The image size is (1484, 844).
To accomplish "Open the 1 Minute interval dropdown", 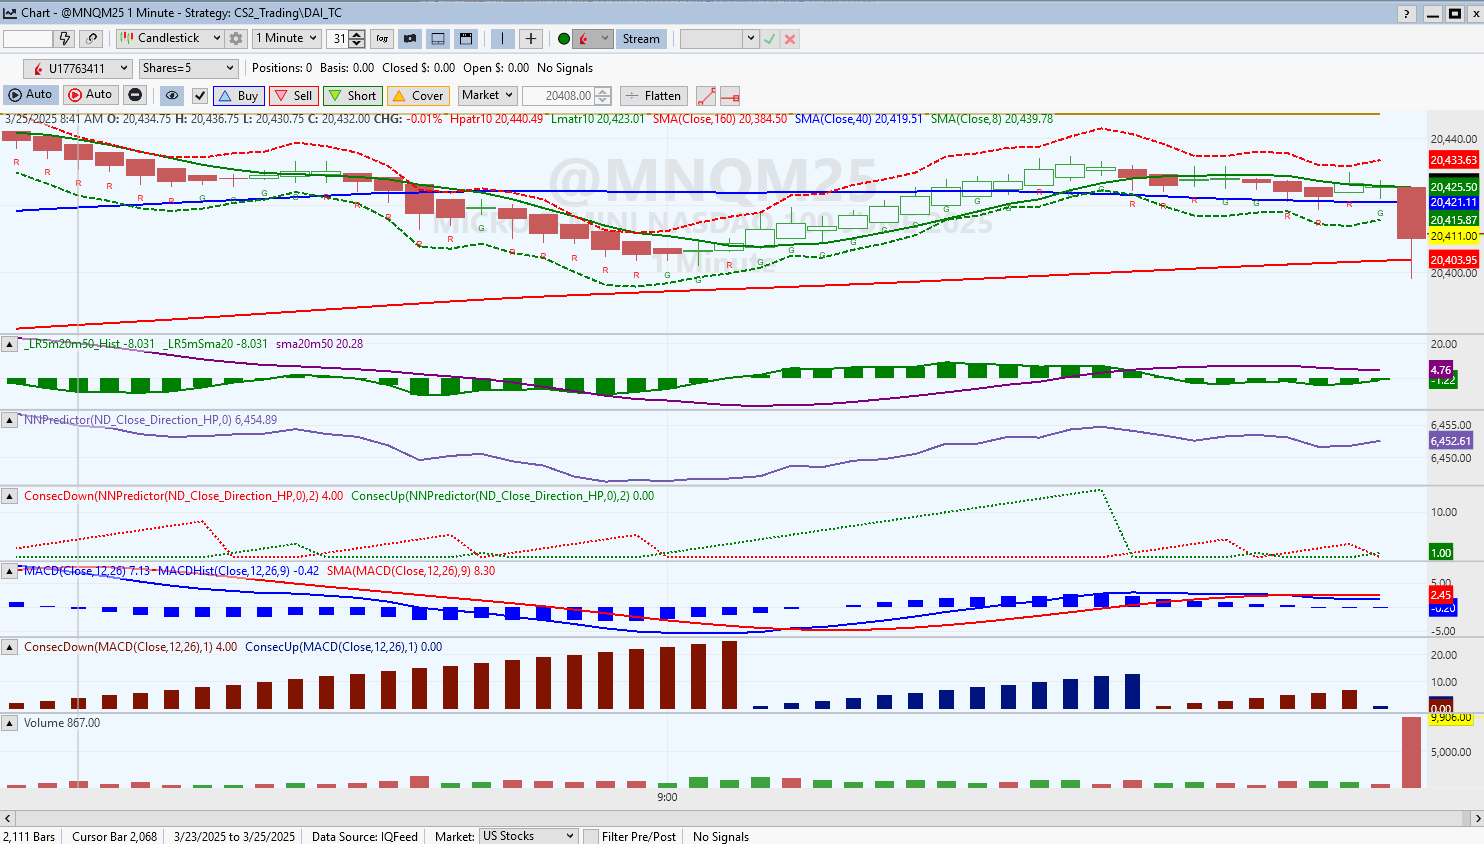I will point(286,38).
